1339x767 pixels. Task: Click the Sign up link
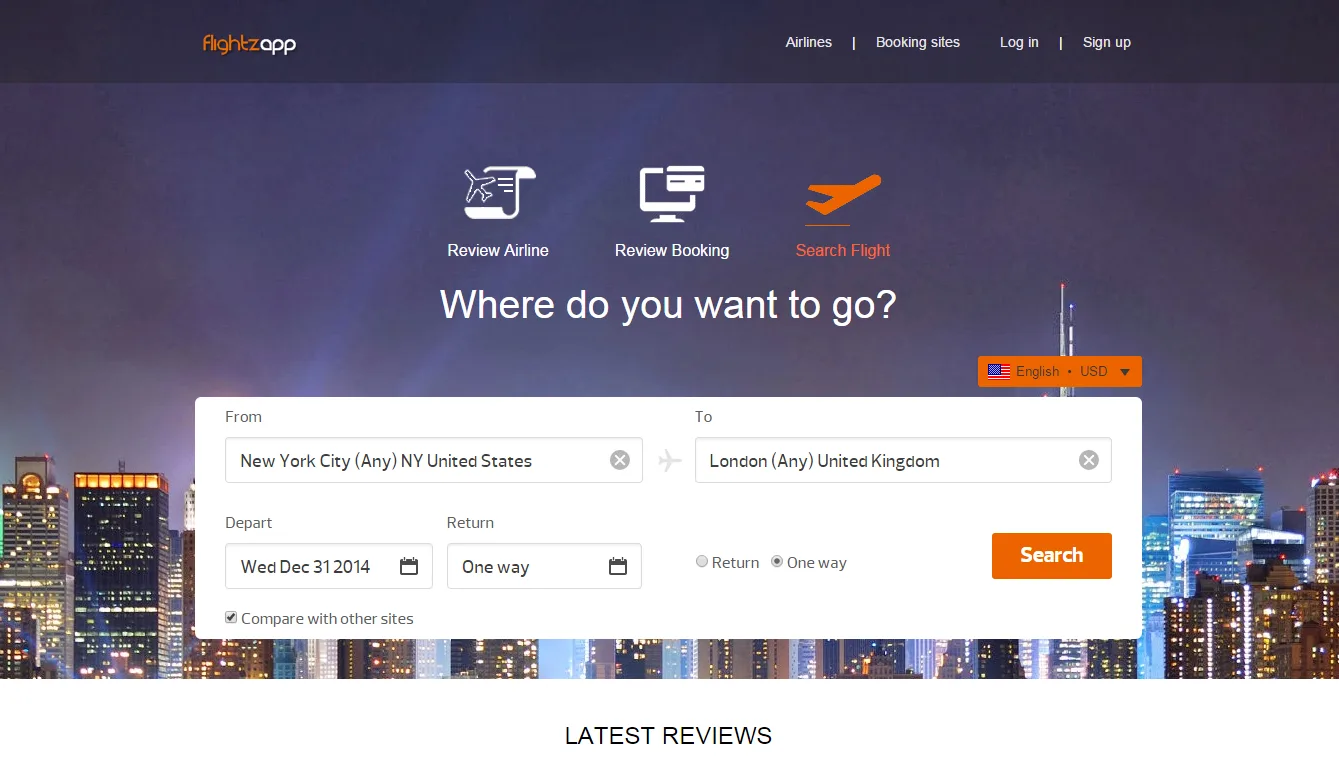(1107, 42)
